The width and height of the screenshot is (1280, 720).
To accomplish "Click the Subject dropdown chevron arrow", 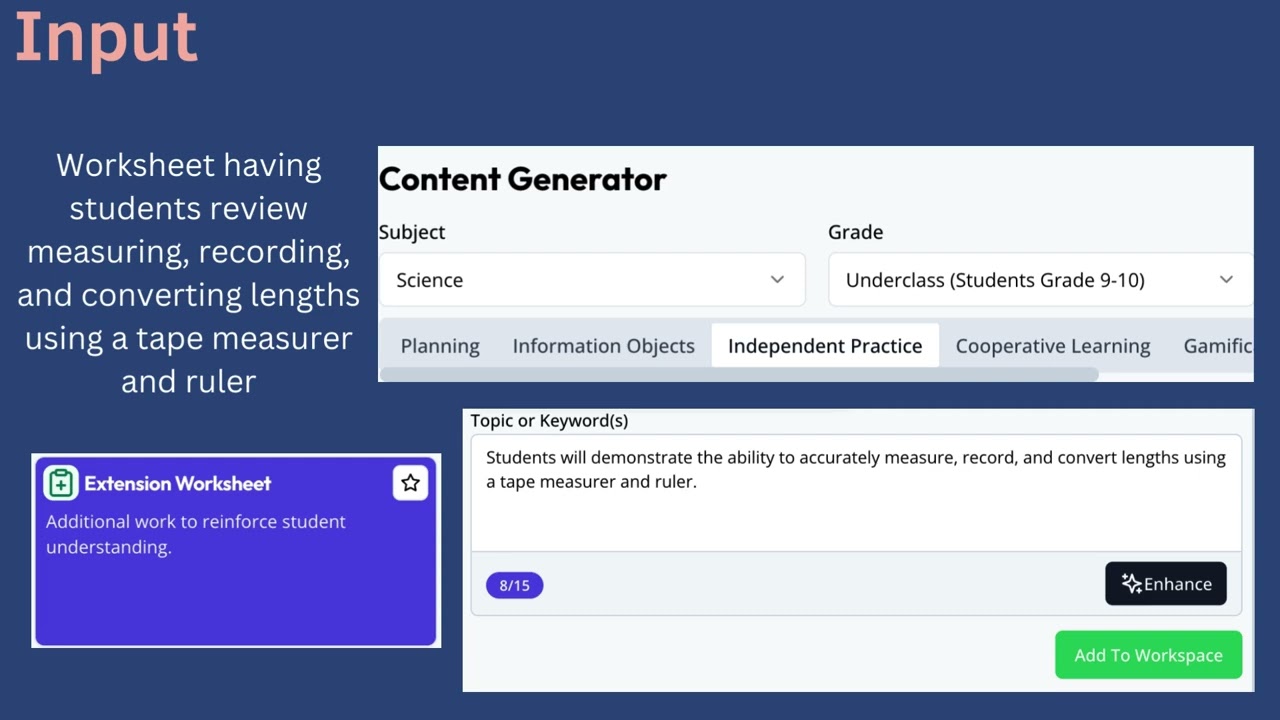I will [777, 280].
